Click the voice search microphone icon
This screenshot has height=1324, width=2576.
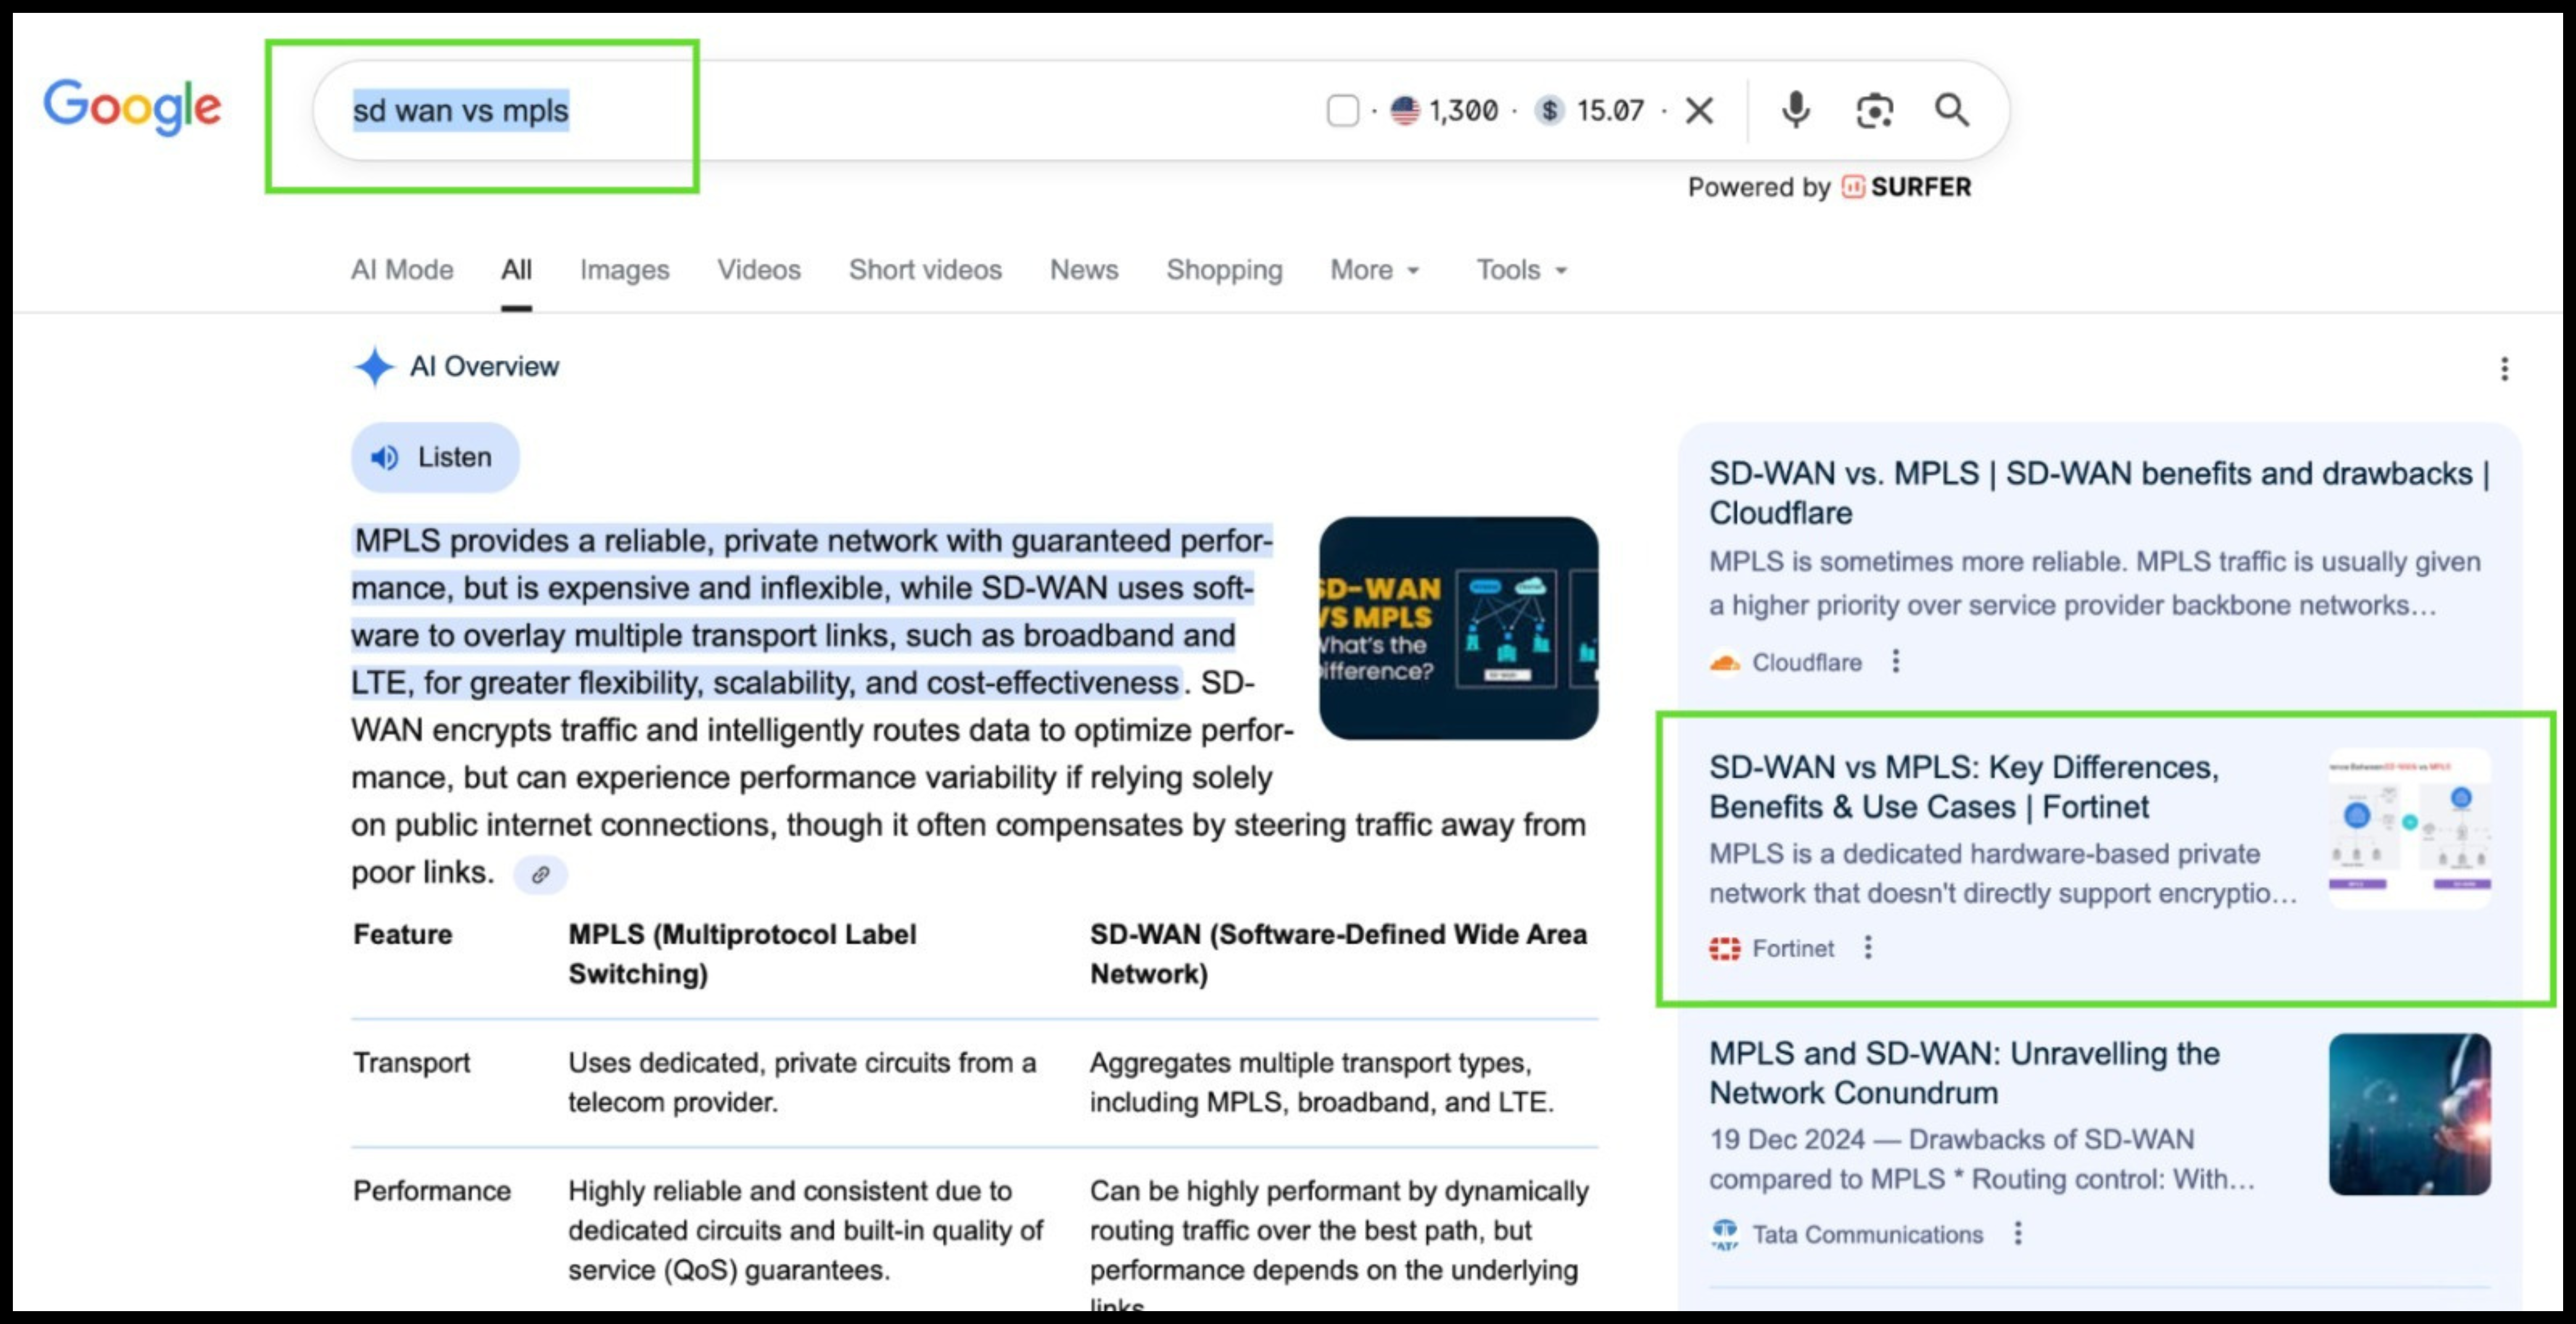(x=1795, y=110)
